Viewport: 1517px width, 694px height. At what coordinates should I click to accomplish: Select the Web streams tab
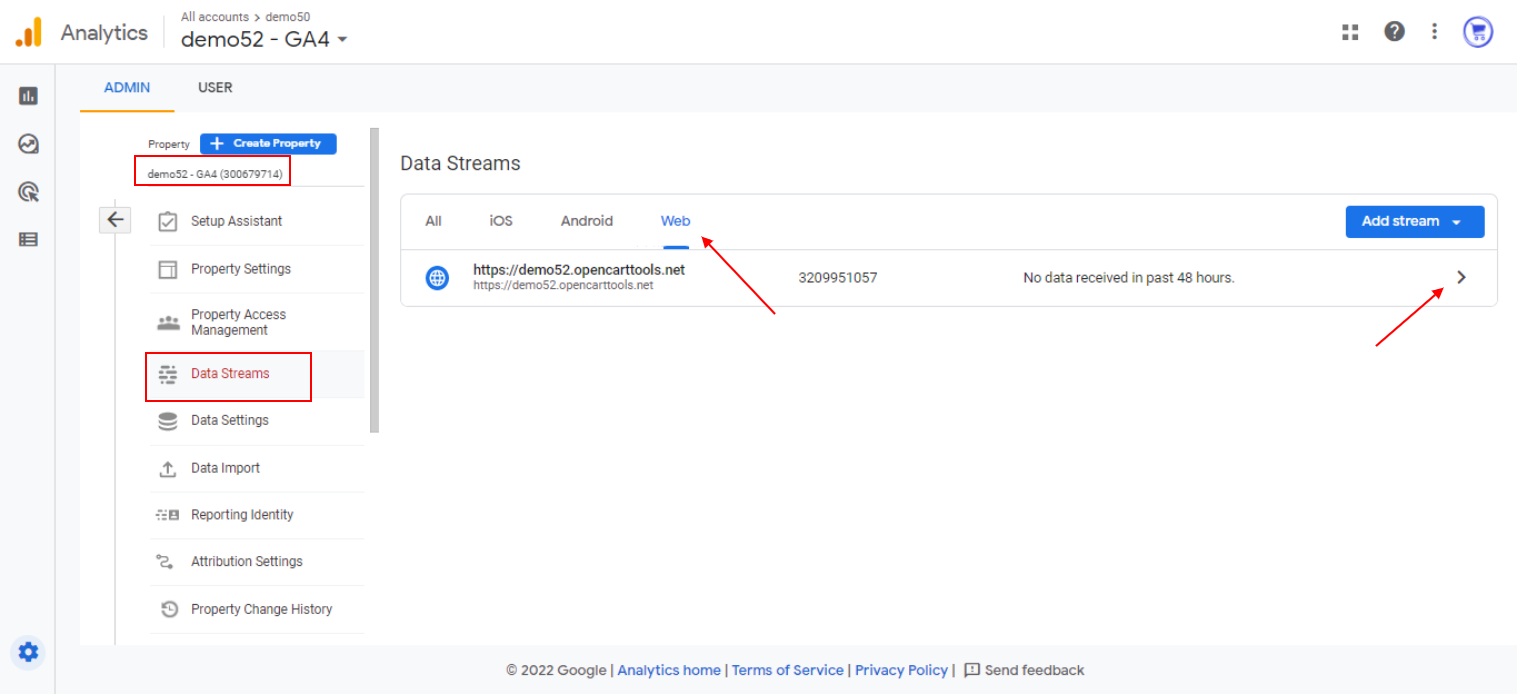click(675, 221)
